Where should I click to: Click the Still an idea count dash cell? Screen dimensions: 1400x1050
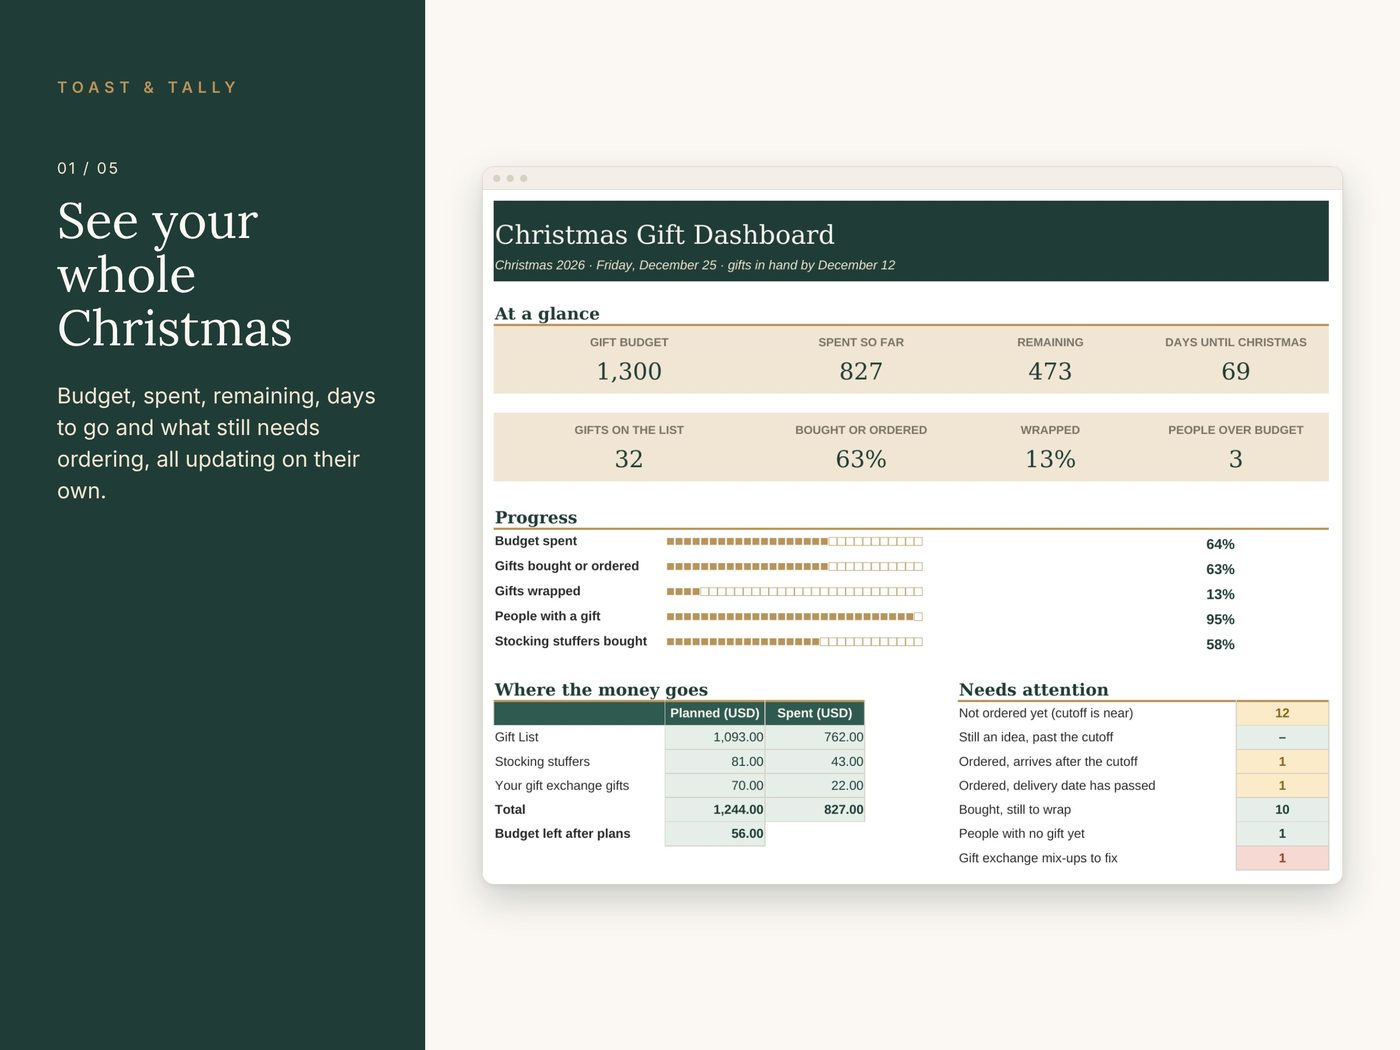(x=1282, y=737)
